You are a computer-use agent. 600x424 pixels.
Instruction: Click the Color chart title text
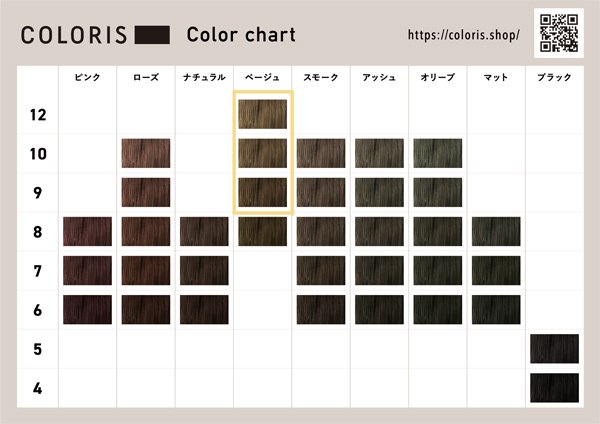[241, 35]
